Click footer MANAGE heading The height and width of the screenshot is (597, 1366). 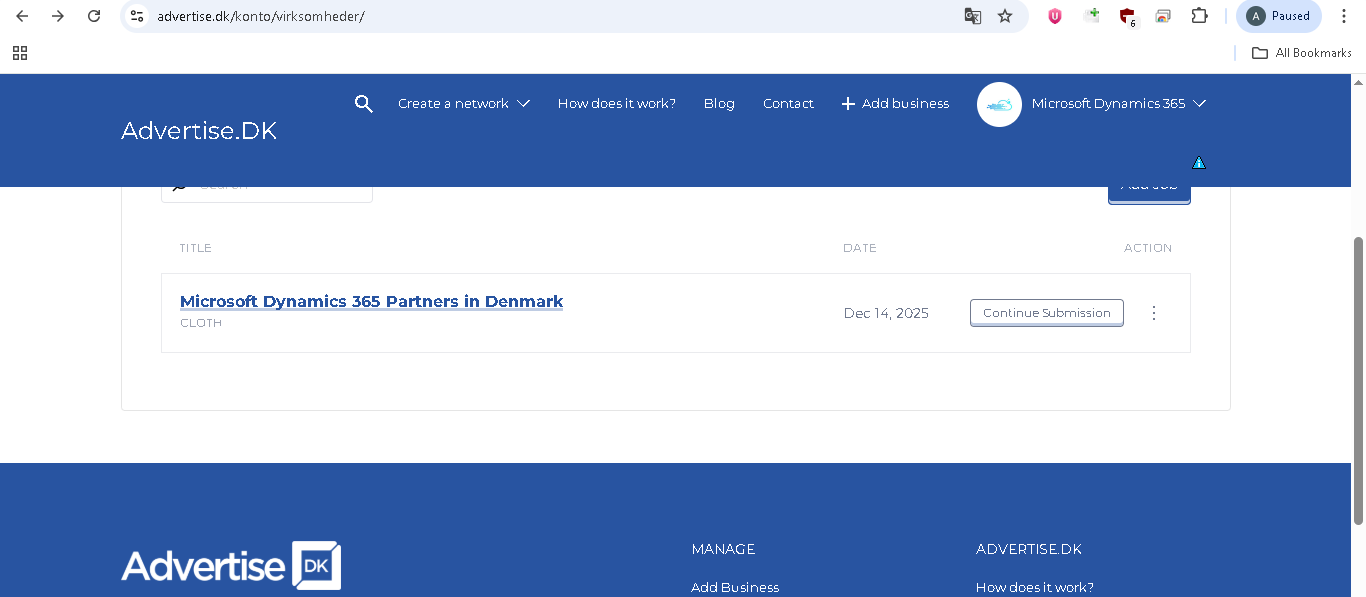coord(723,549)
